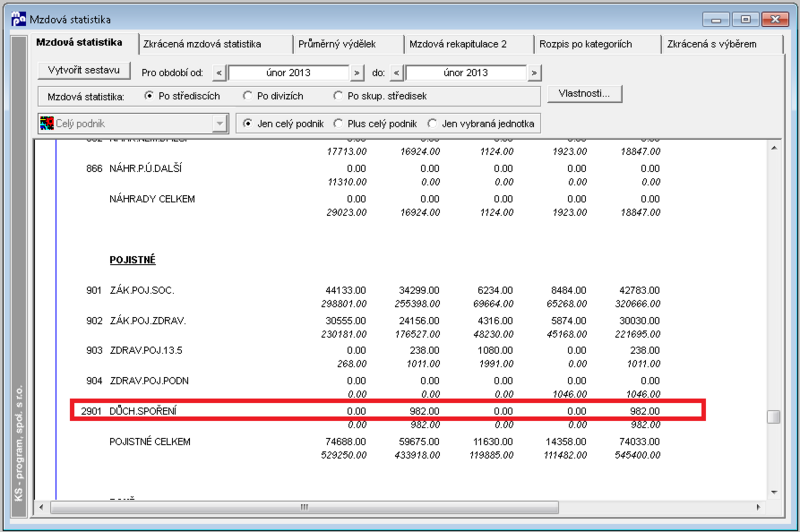
Task: Select Jen celý podnik radio option
Action: [283, 123]
